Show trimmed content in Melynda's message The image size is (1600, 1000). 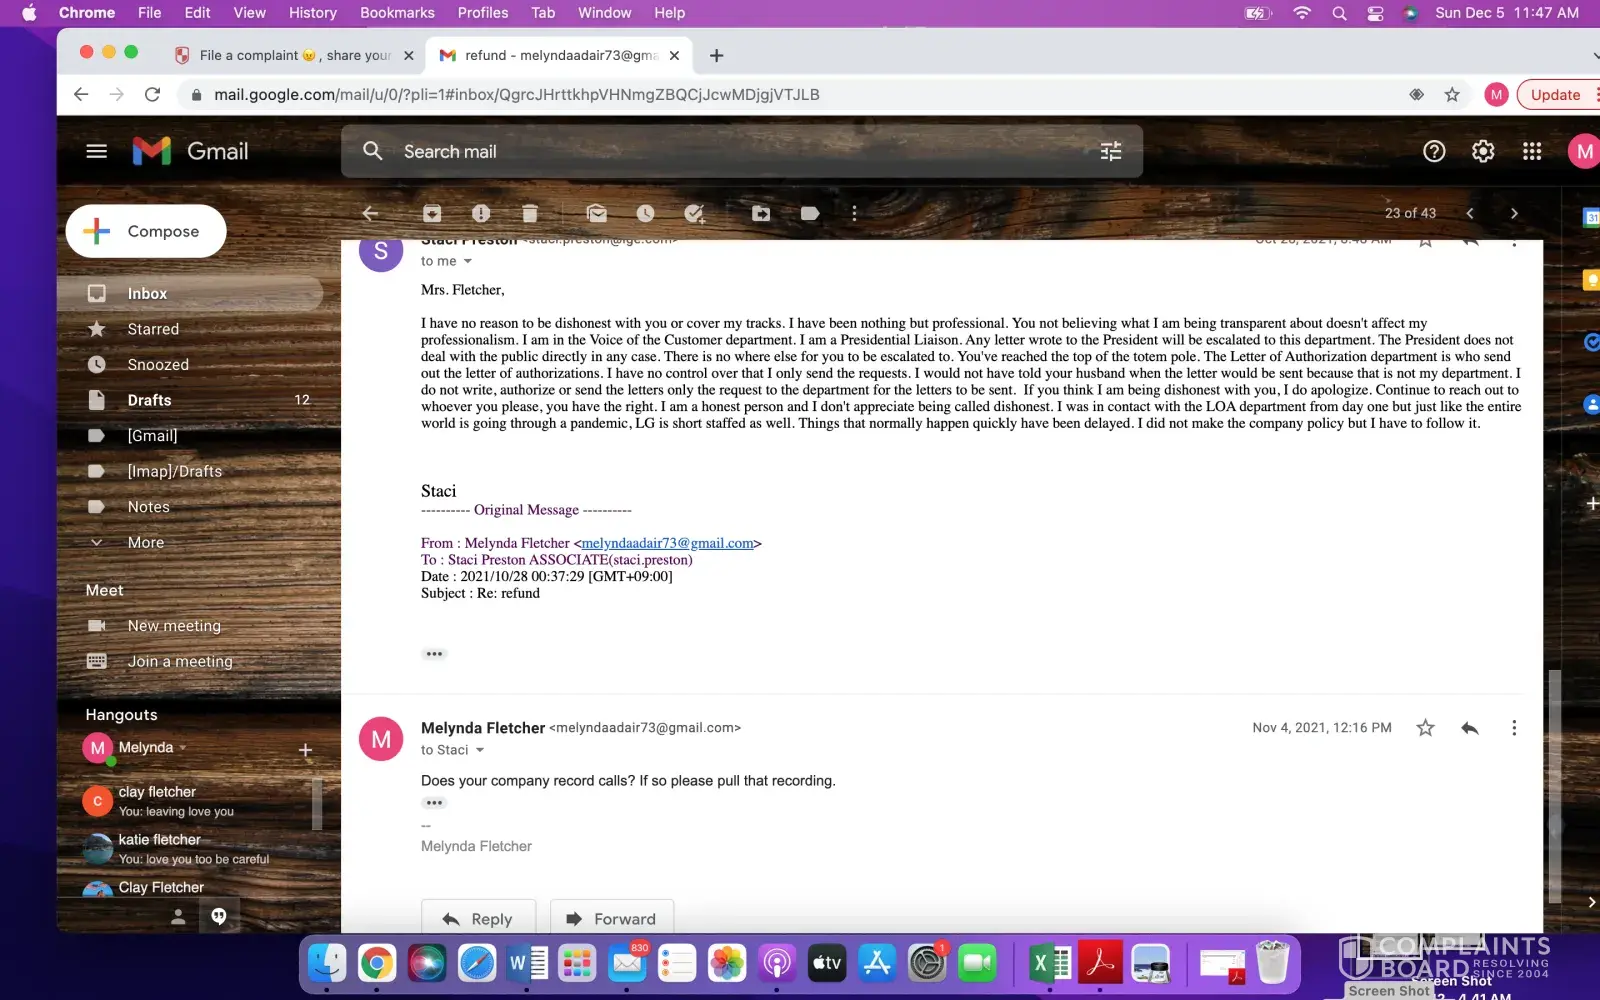click(434, 803)
